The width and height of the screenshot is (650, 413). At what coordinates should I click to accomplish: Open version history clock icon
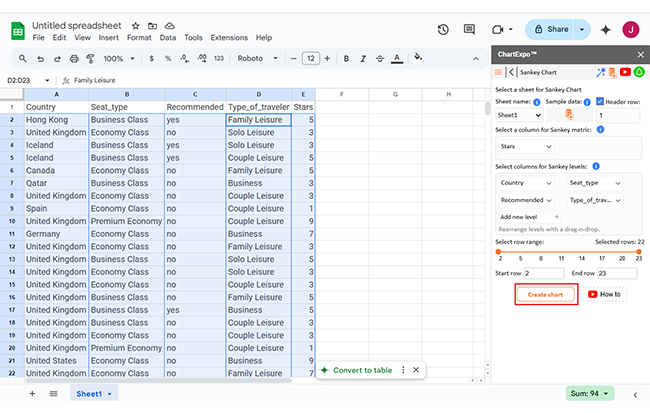point(443,29)
